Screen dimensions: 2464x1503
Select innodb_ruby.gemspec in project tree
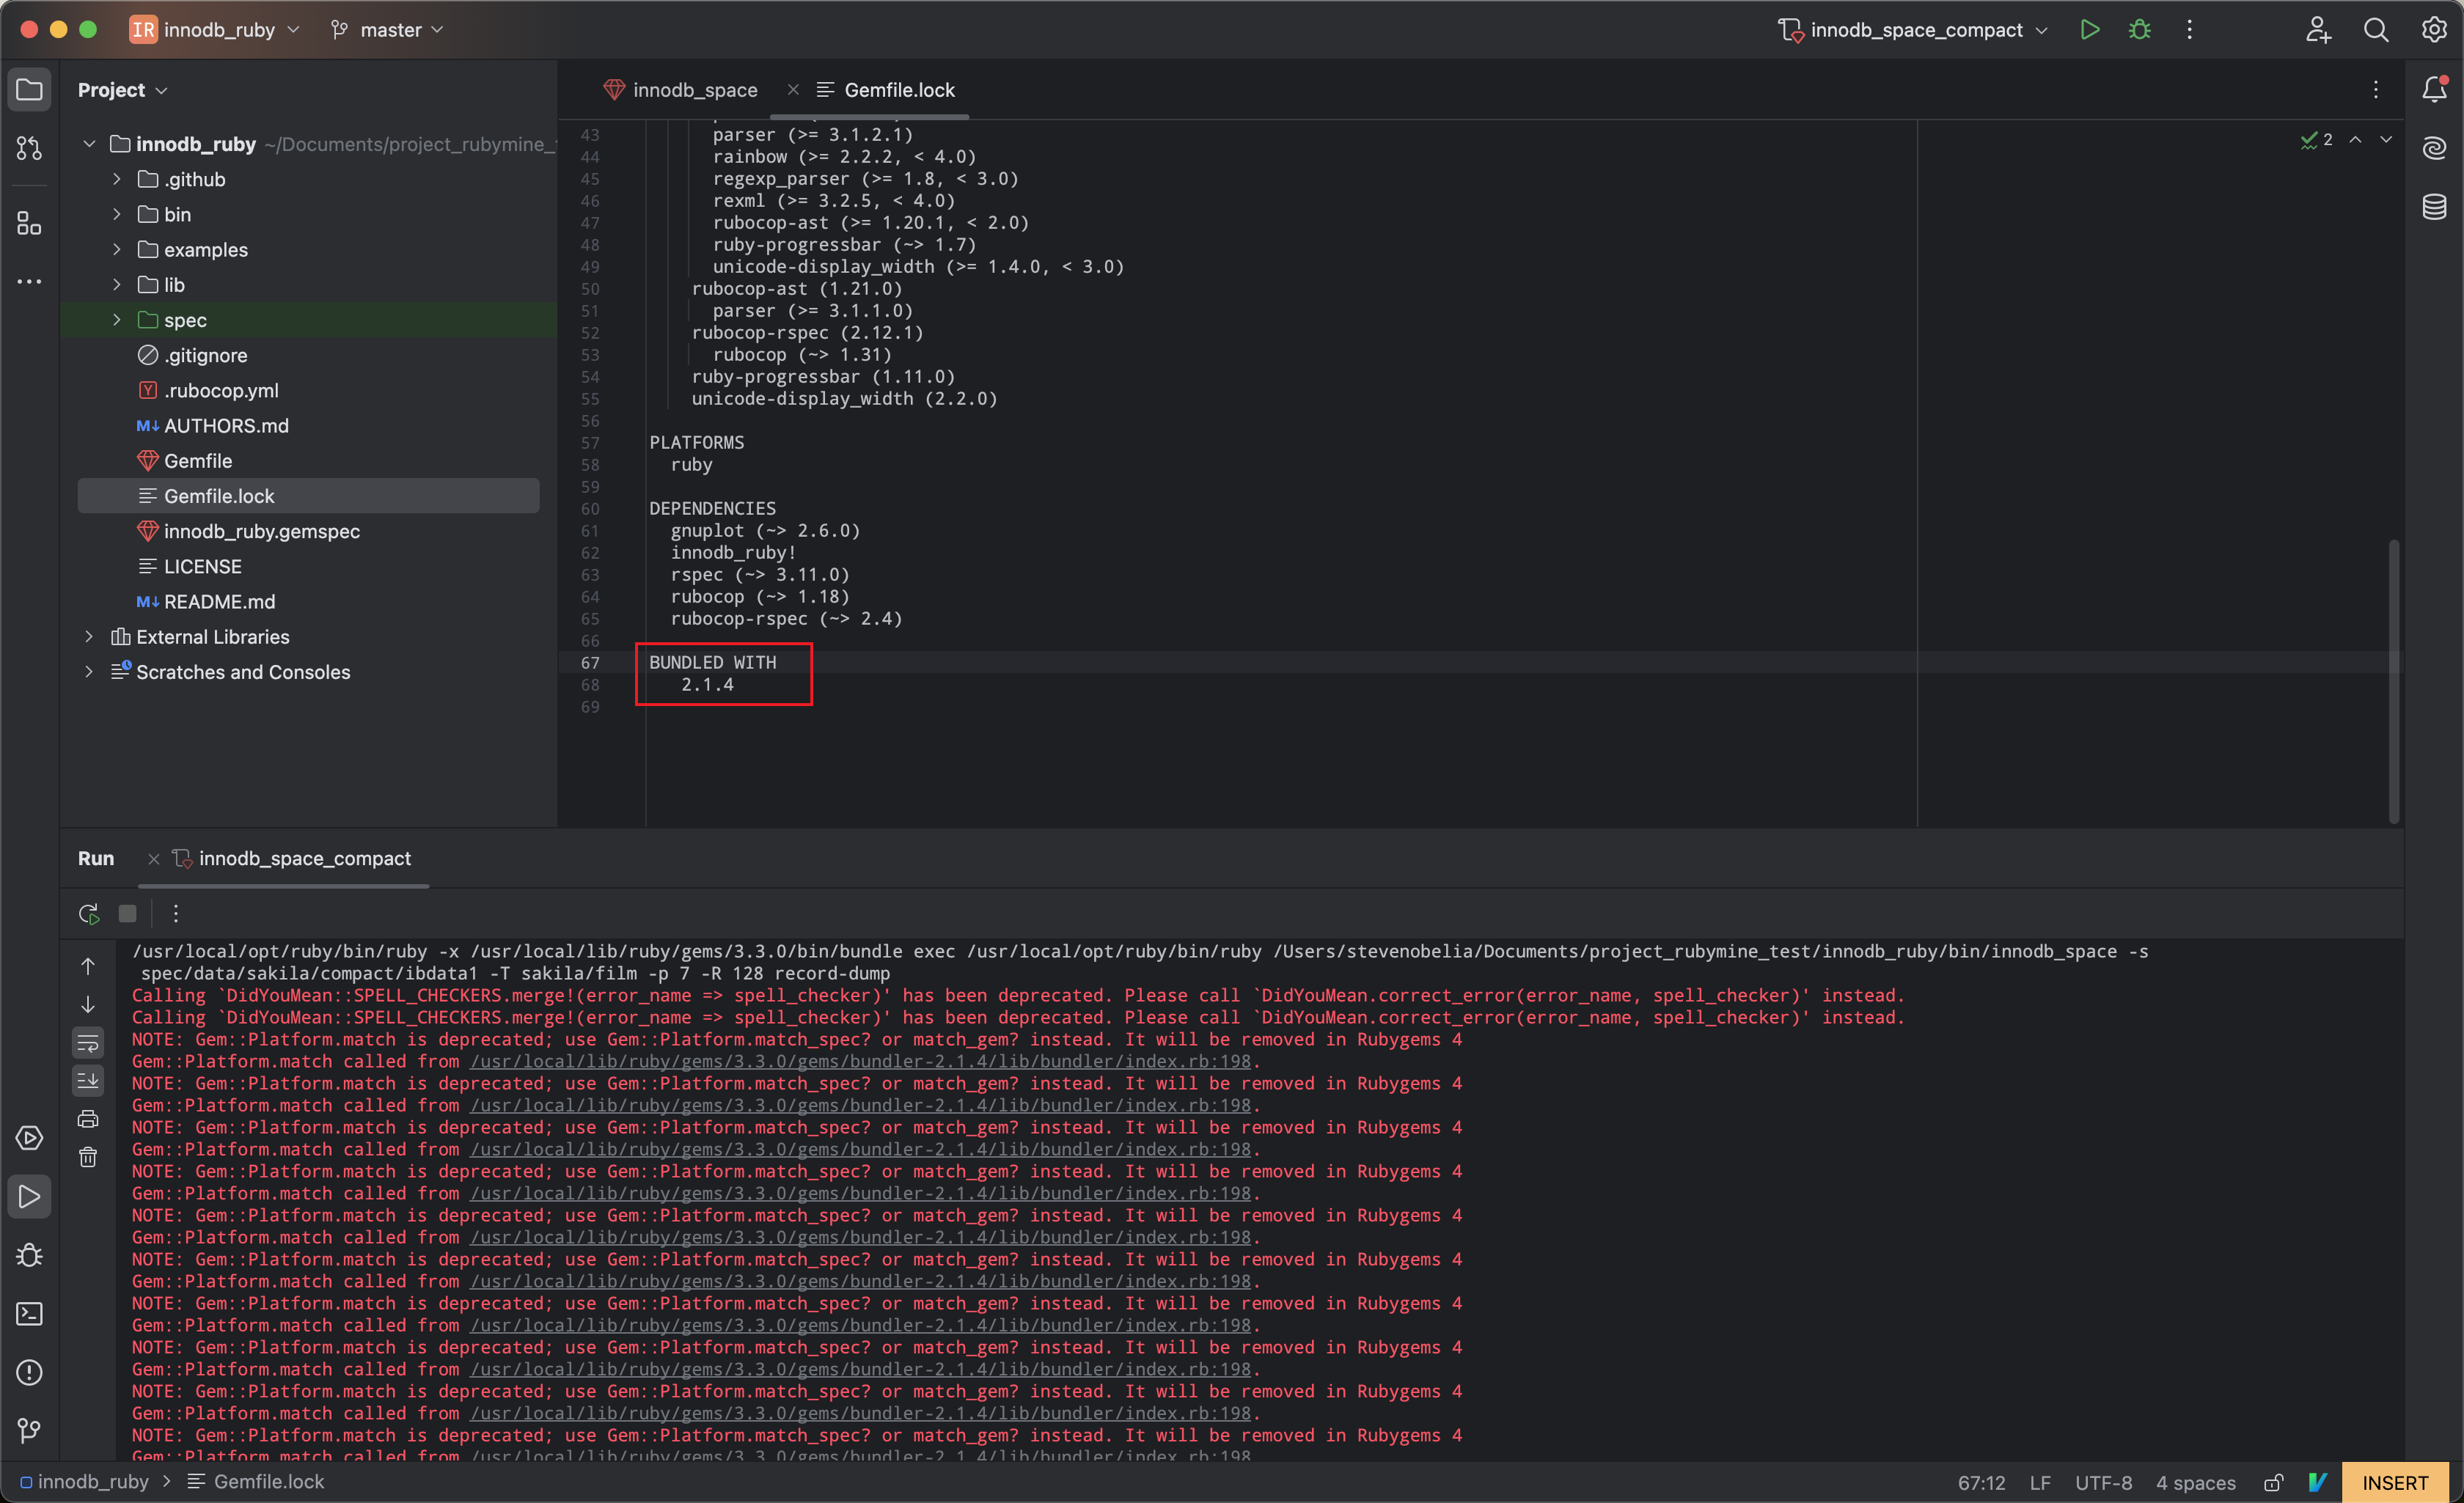(261, 531)
